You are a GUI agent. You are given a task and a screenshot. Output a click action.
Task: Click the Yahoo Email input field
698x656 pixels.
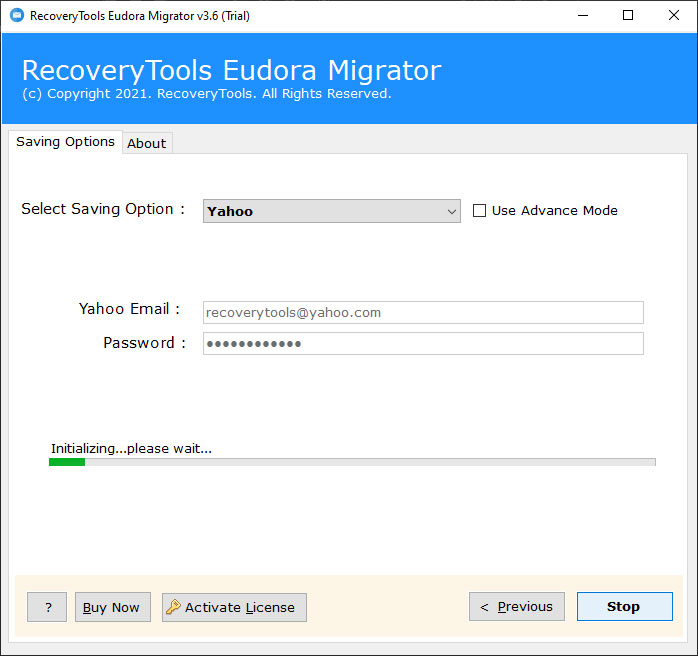pyautogui.click(x=423, y=312)
